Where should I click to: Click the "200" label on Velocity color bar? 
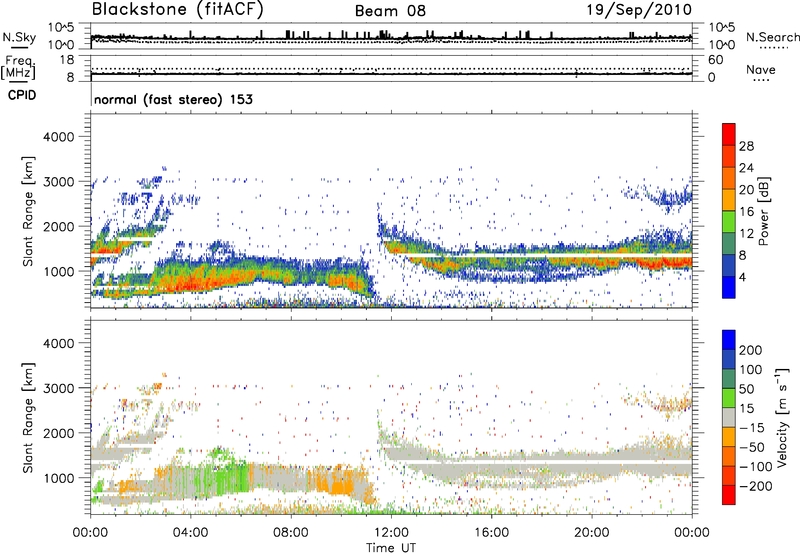751,350
